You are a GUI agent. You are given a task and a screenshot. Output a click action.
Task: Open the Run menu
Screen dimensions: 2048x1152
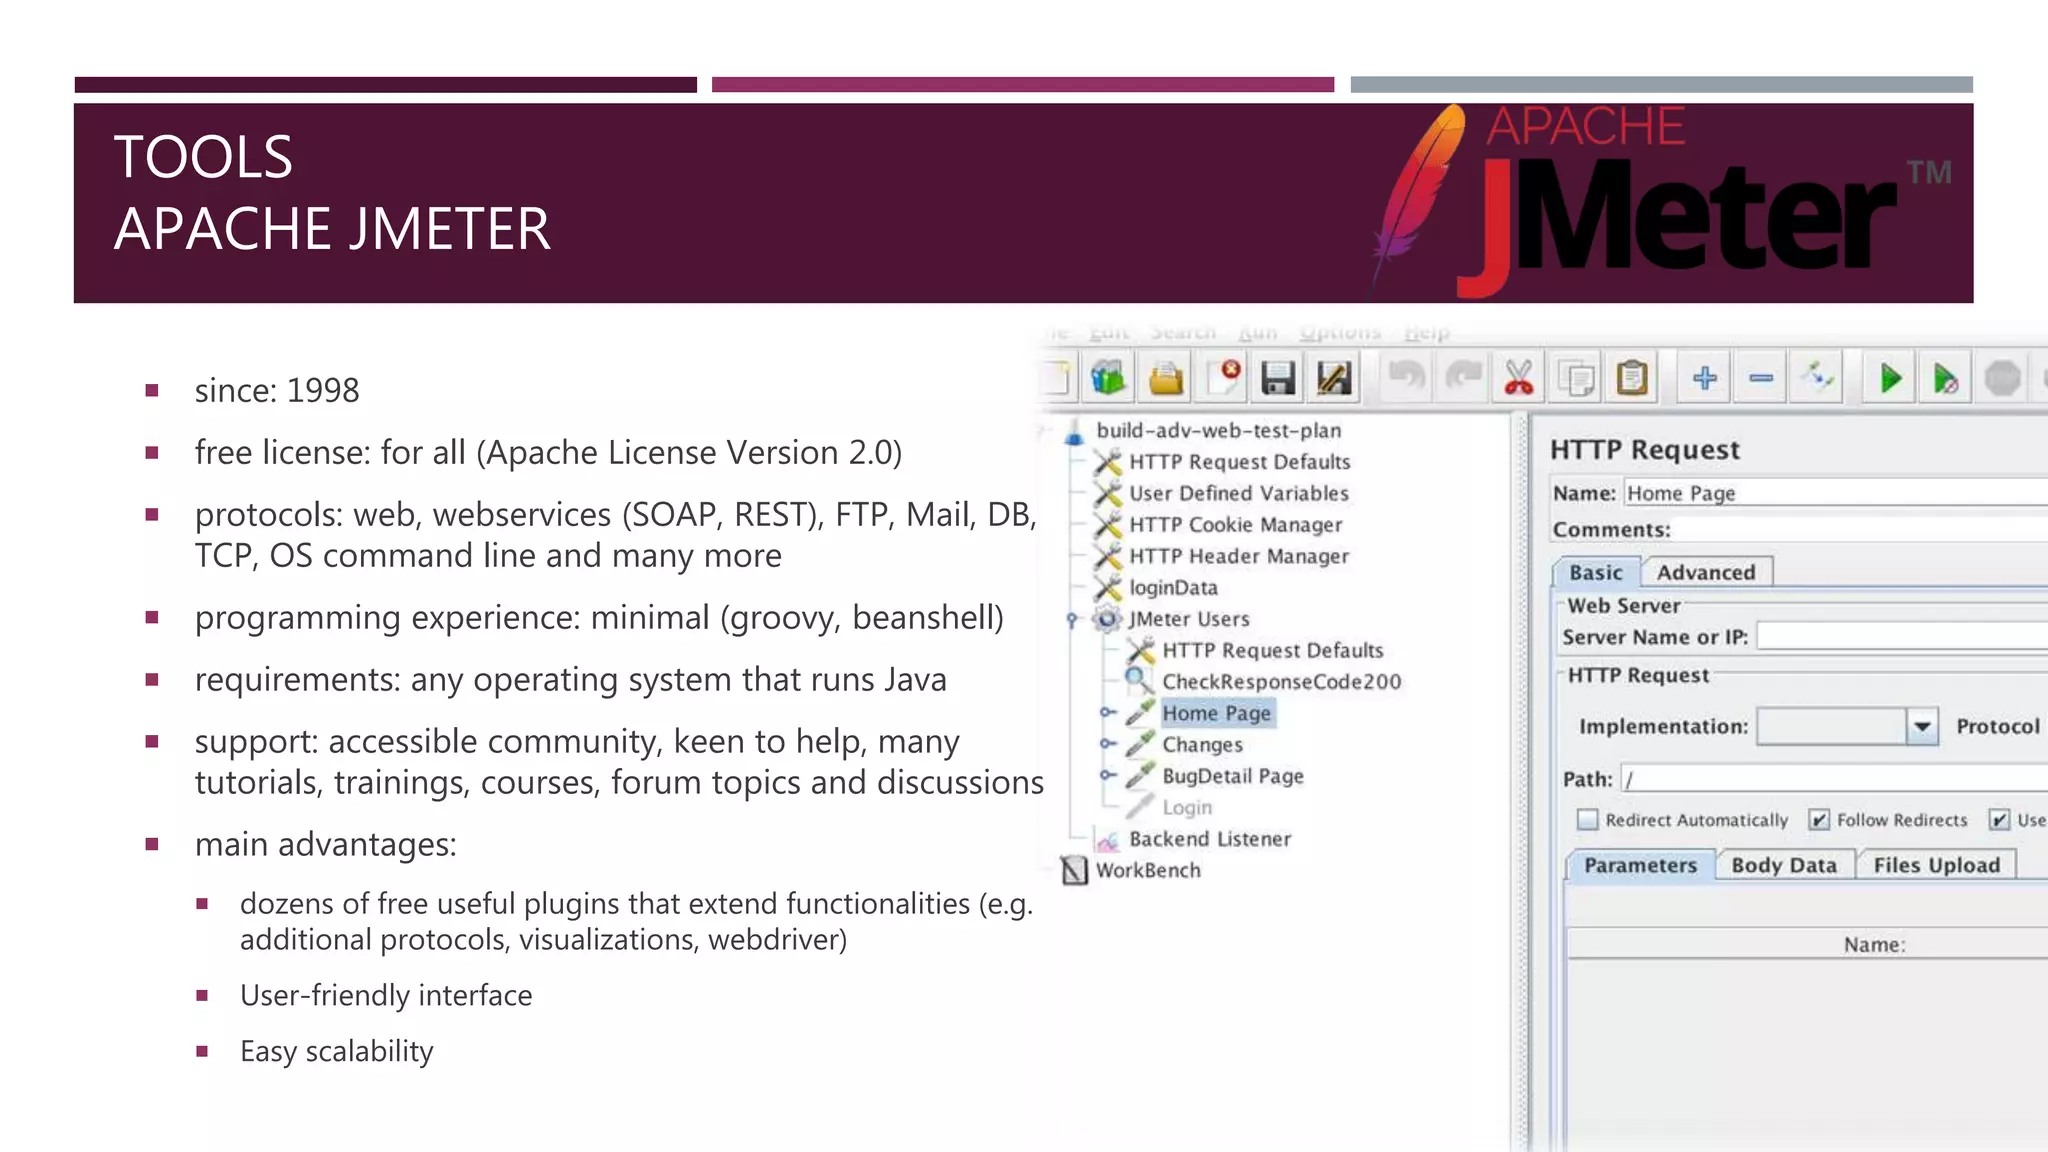point(1258,332)
